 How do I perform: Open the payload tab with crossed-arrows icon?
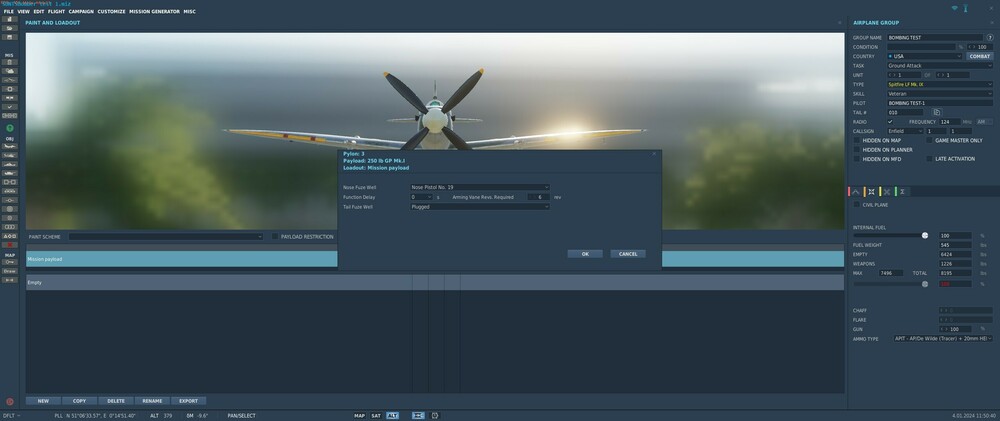(x=871, y=191)
